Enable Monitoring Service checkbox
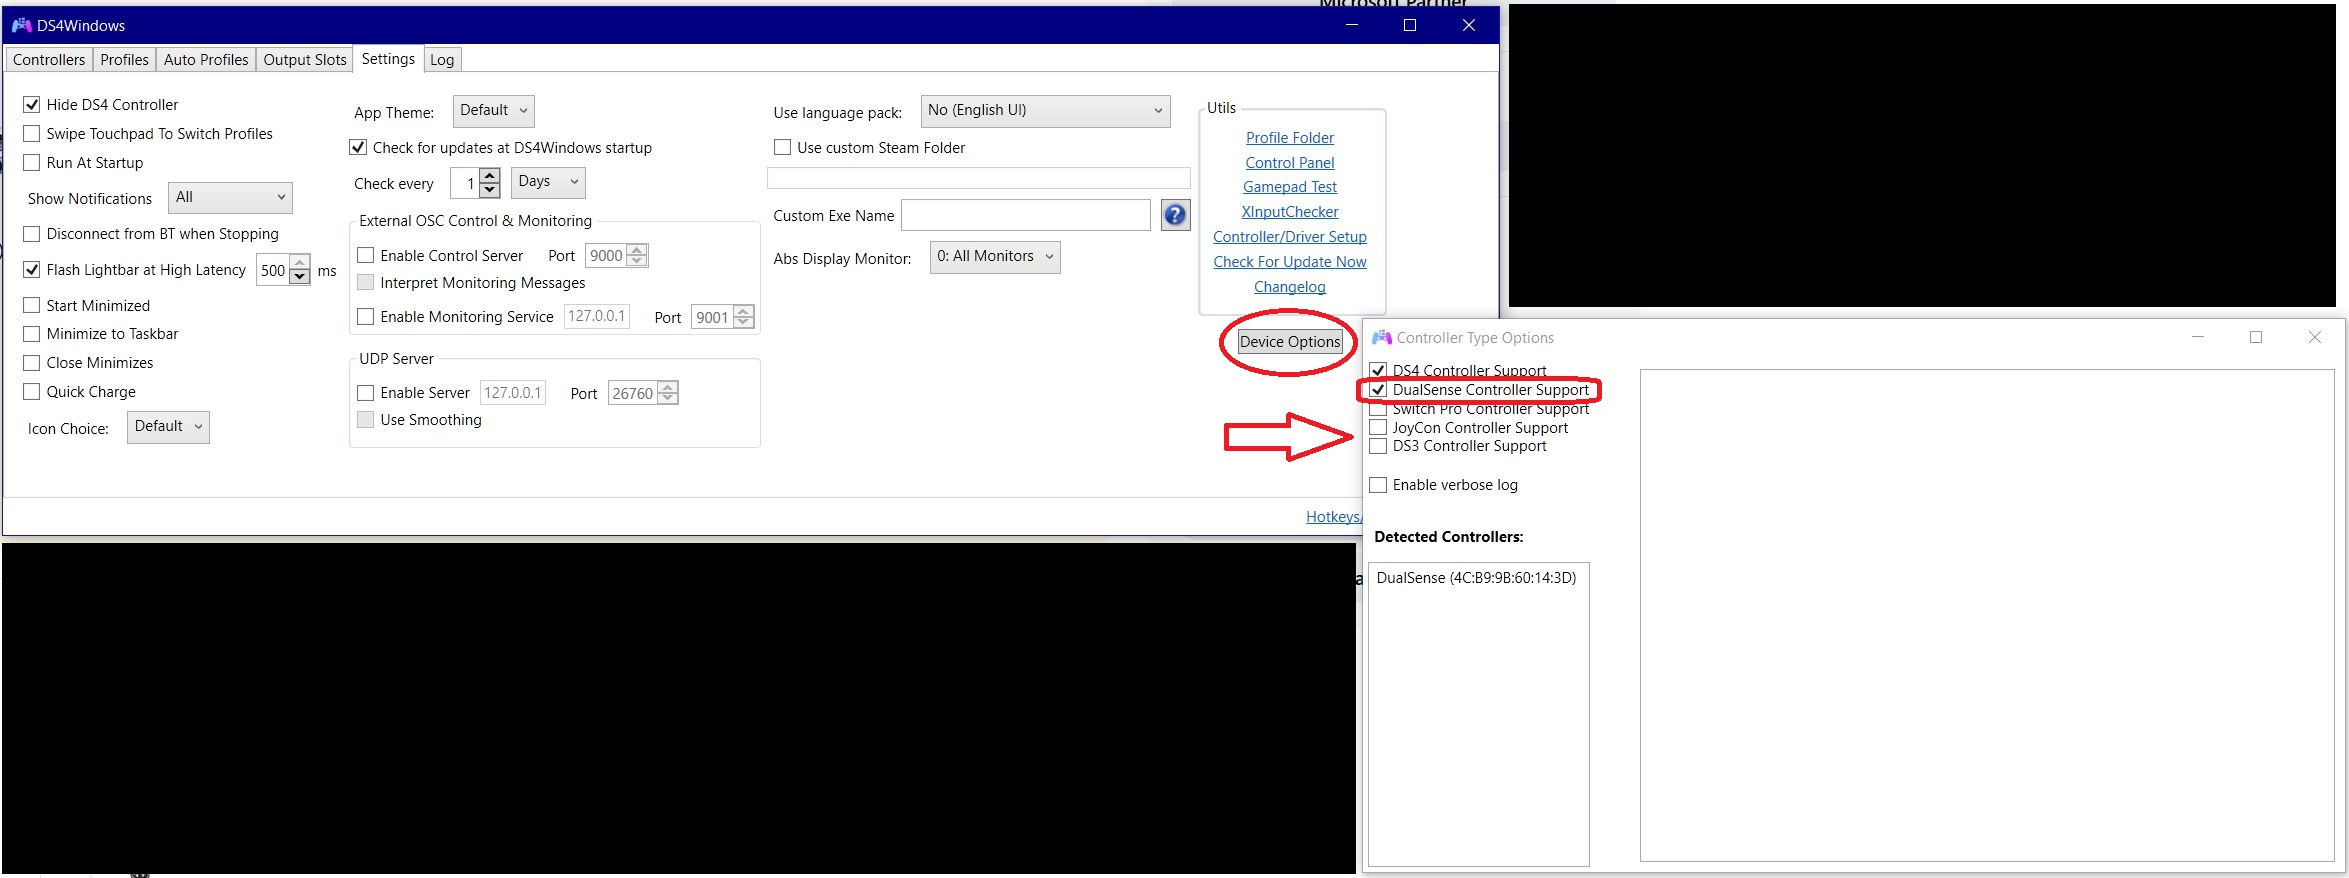 (366, 317)
